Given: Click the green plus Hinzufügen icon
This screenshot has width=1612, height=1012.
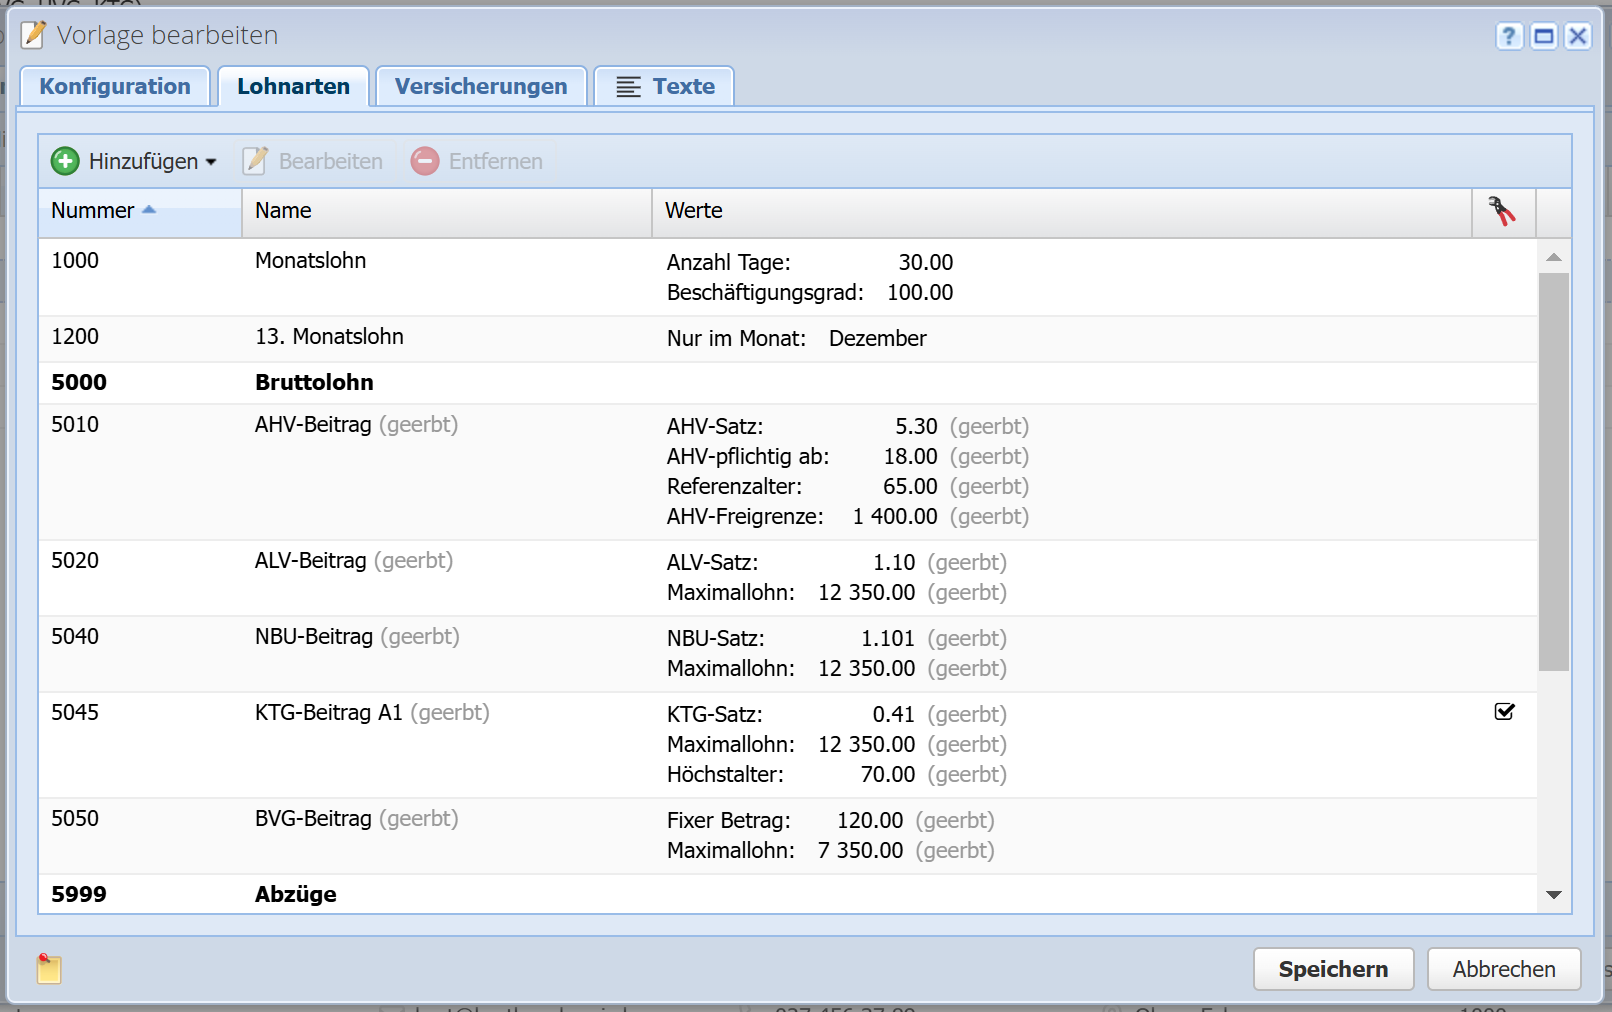Looking at the screenshot, I should 65,161.
